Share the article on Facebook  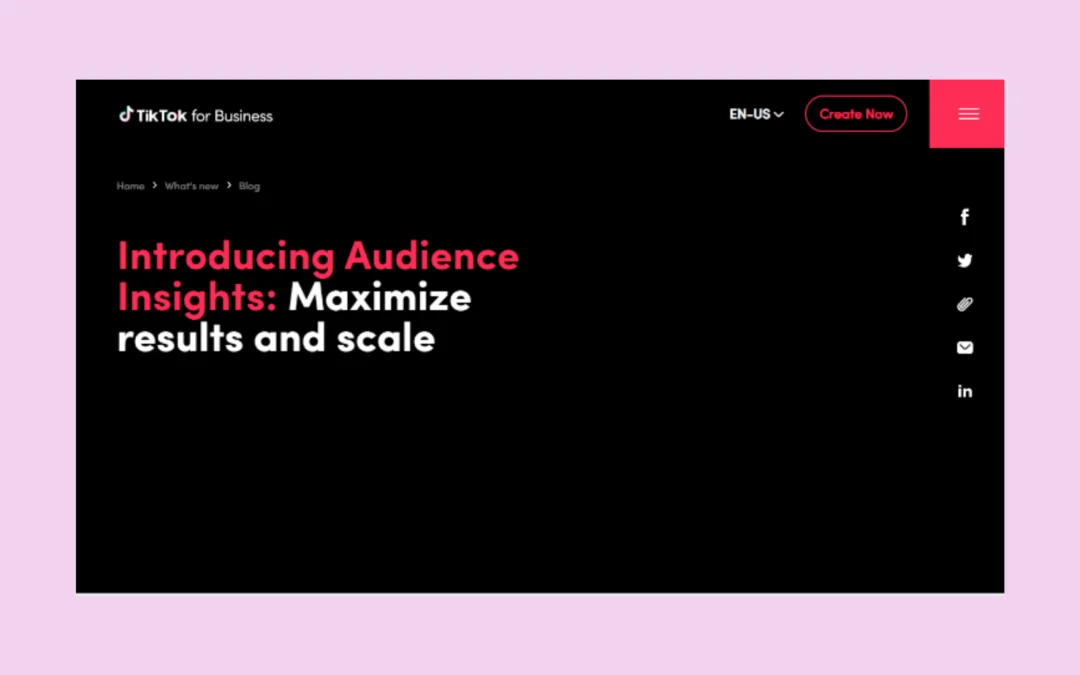(964, 217)
